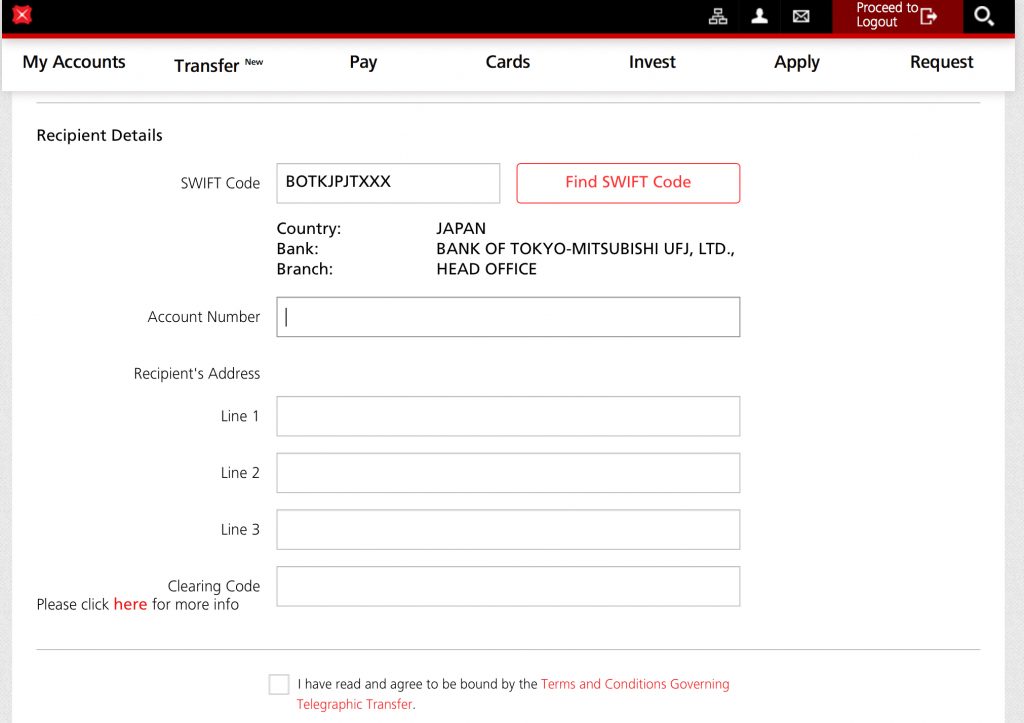This screenshot has height=723, width=1024.
Task: Click the 'HEAD OFFICE' branch value
Action: pyautogui.click(x=487, y=269)
